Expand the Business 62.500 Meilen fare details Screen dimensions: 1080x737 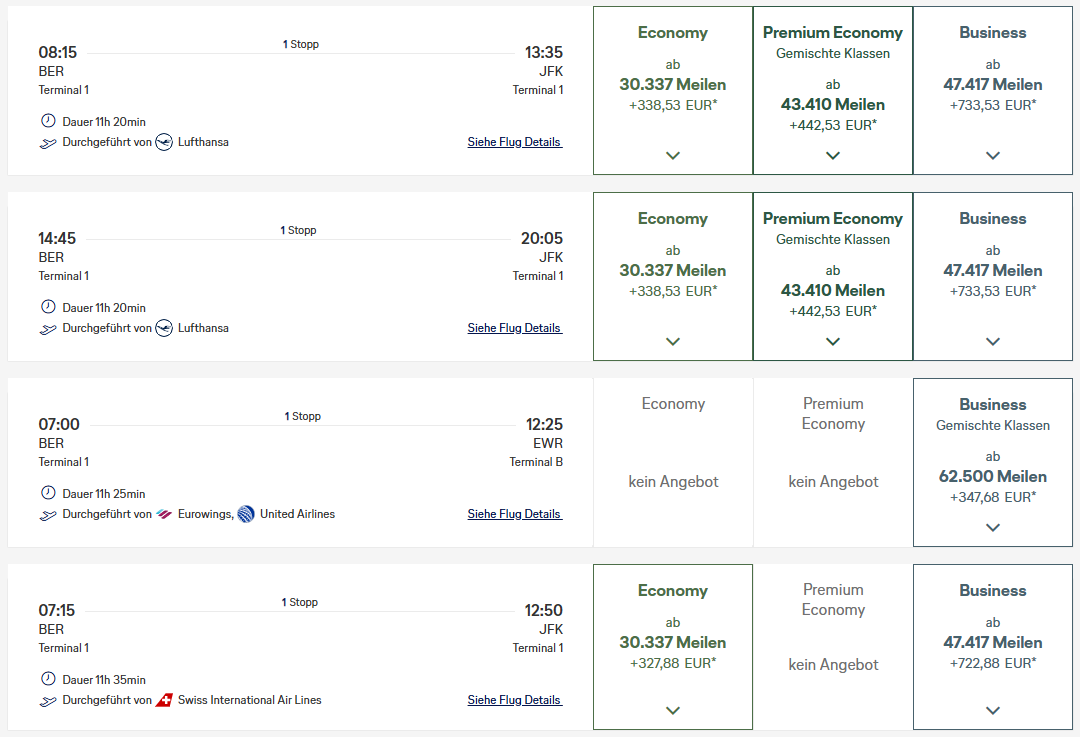tap(992, 525)
